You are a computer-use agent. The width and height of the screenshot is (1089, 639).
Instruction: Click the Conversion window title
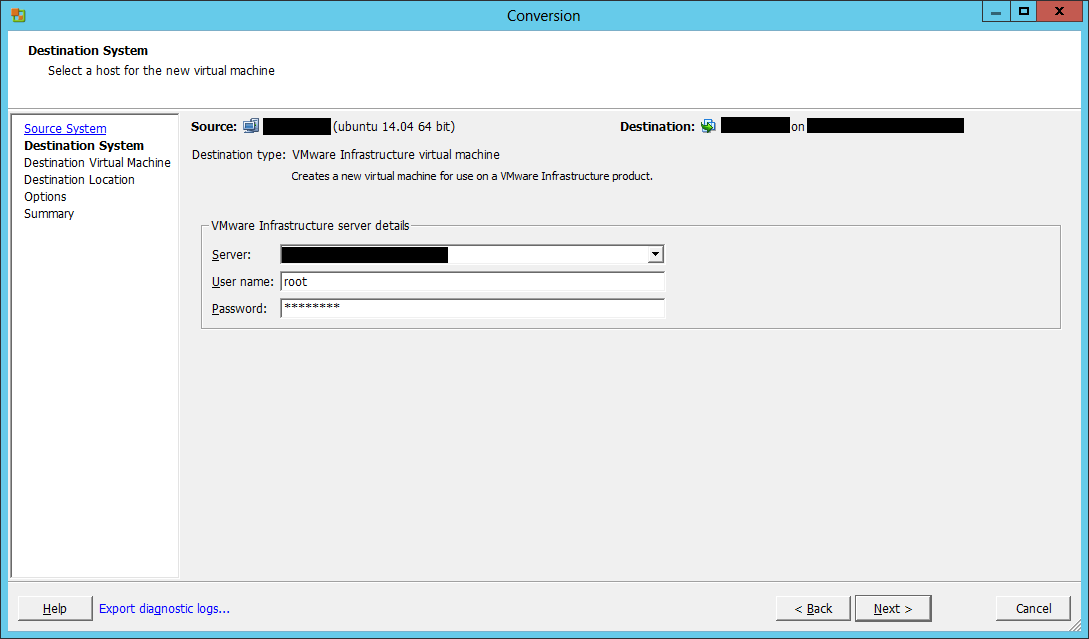click(544, 15)
